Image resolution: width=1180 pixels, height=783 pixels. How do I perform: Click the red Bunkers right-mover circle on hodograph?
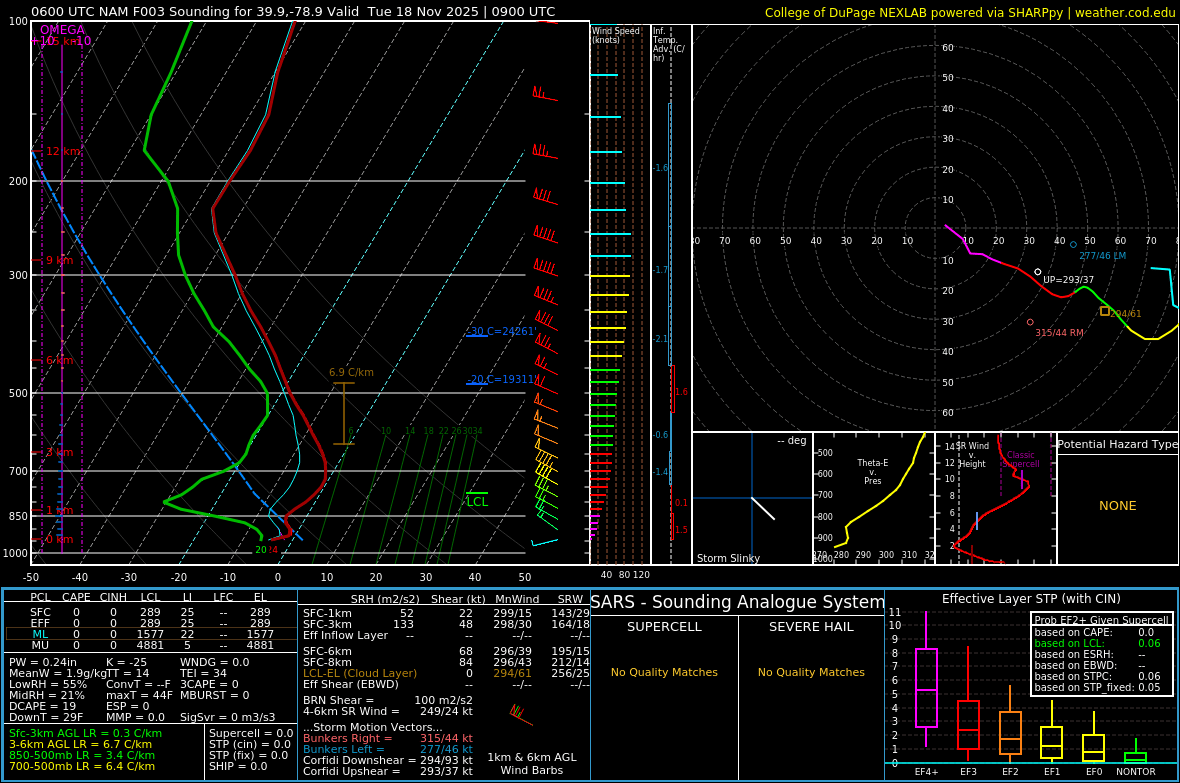pos(1030,322)
